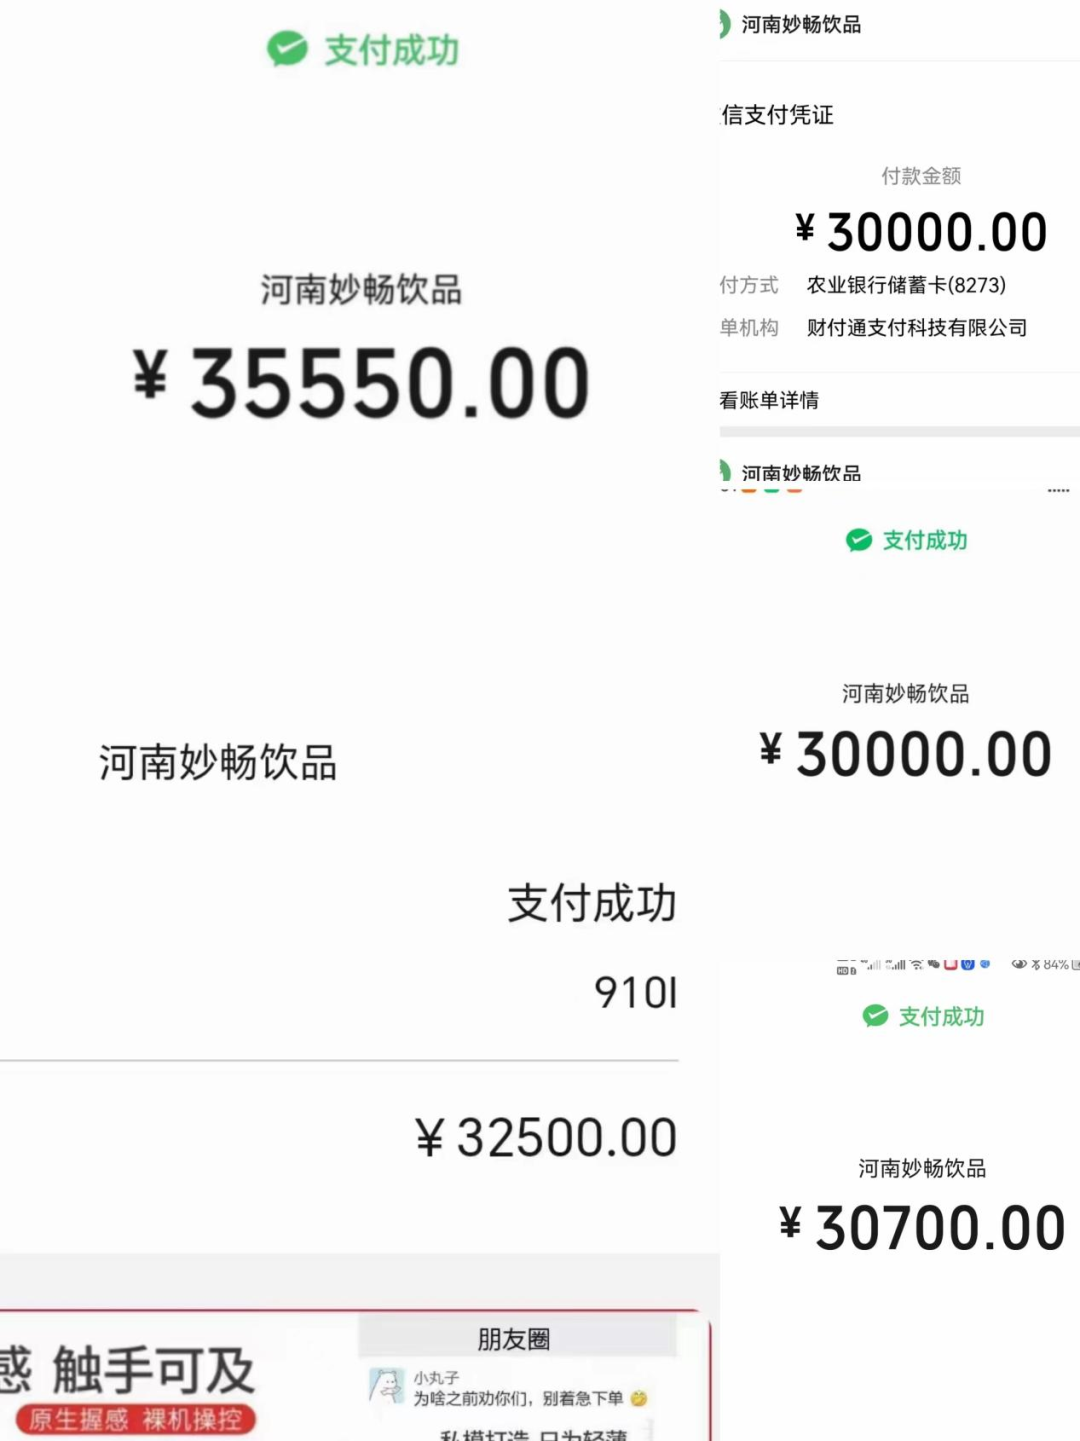Image resolution: width=1080 pixels, height=1441 pixels.
Task: Select the 朋友圈 header tab
Action: click(x=514, y=1339)
